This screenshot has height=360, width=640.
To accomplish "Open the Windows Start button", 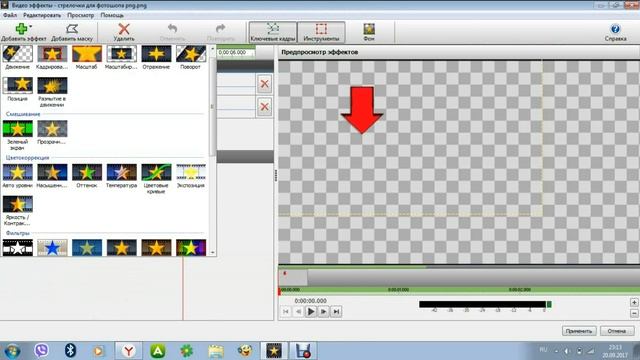I will coord(12,351).
